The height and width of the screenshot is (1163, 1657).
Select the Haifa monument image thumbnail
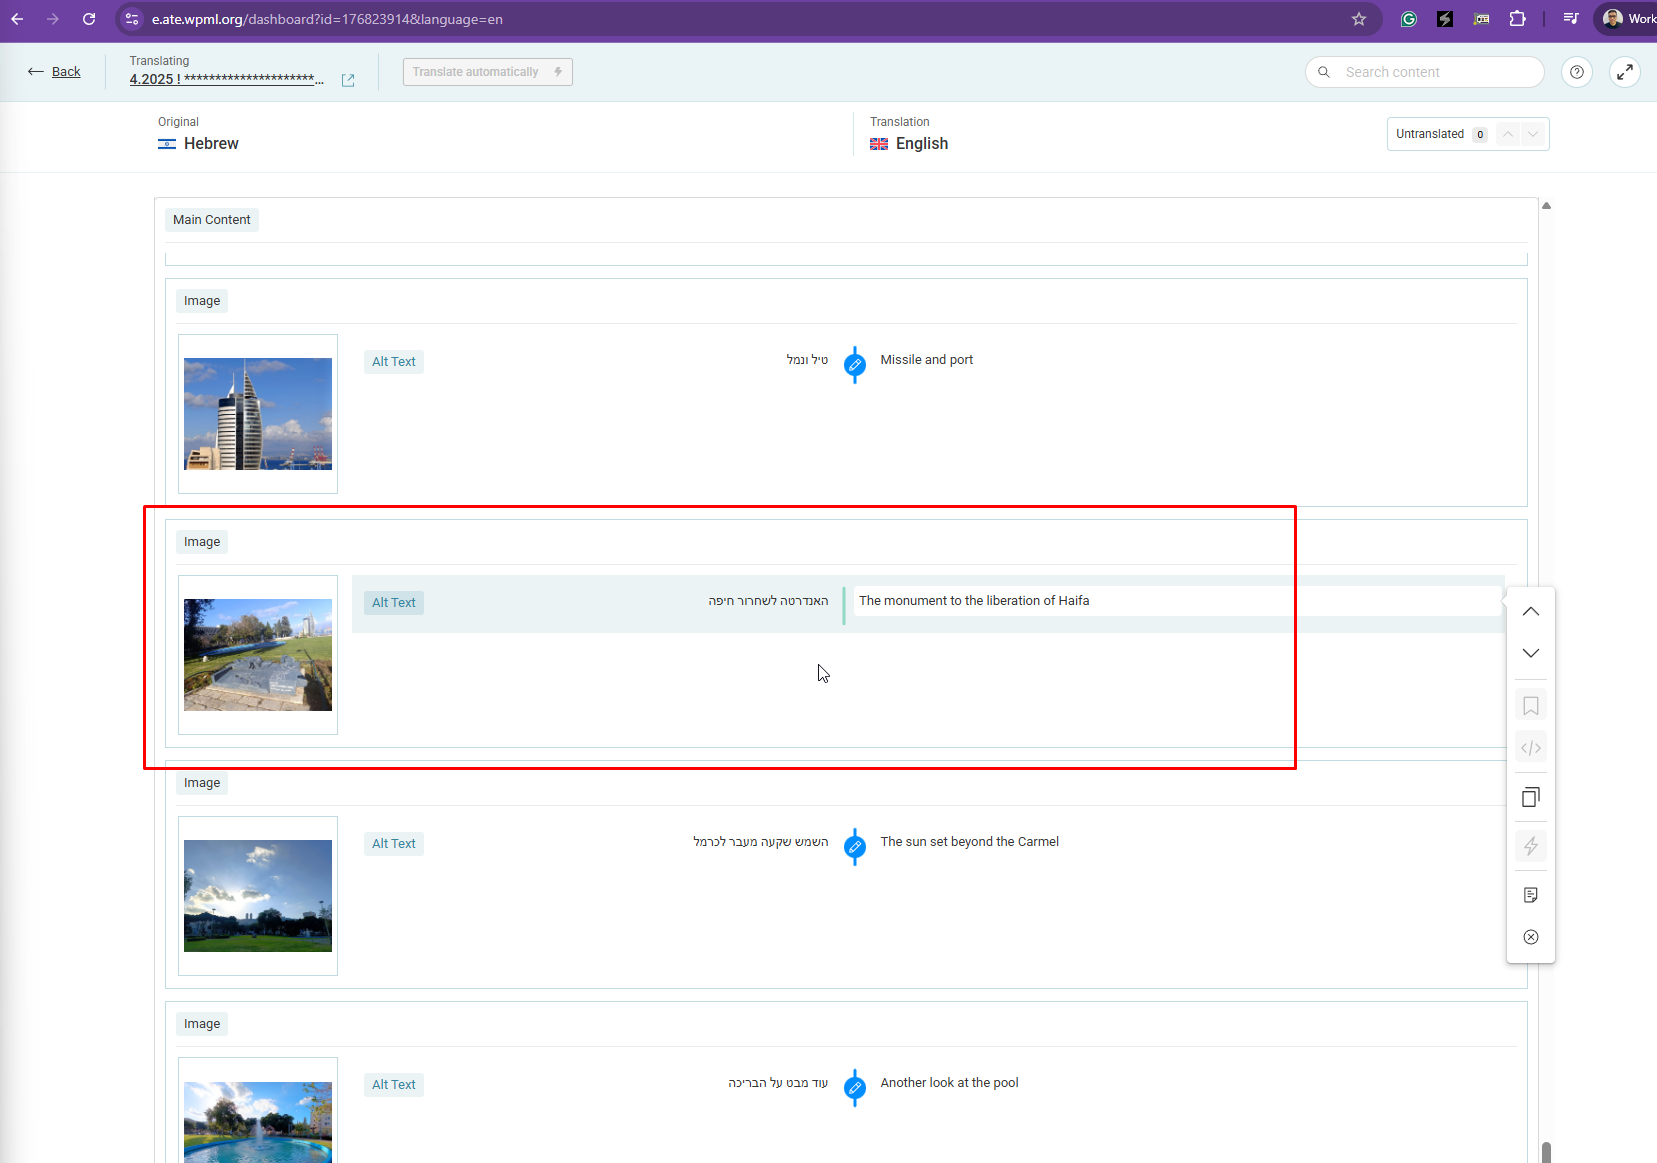coord(258,655)
